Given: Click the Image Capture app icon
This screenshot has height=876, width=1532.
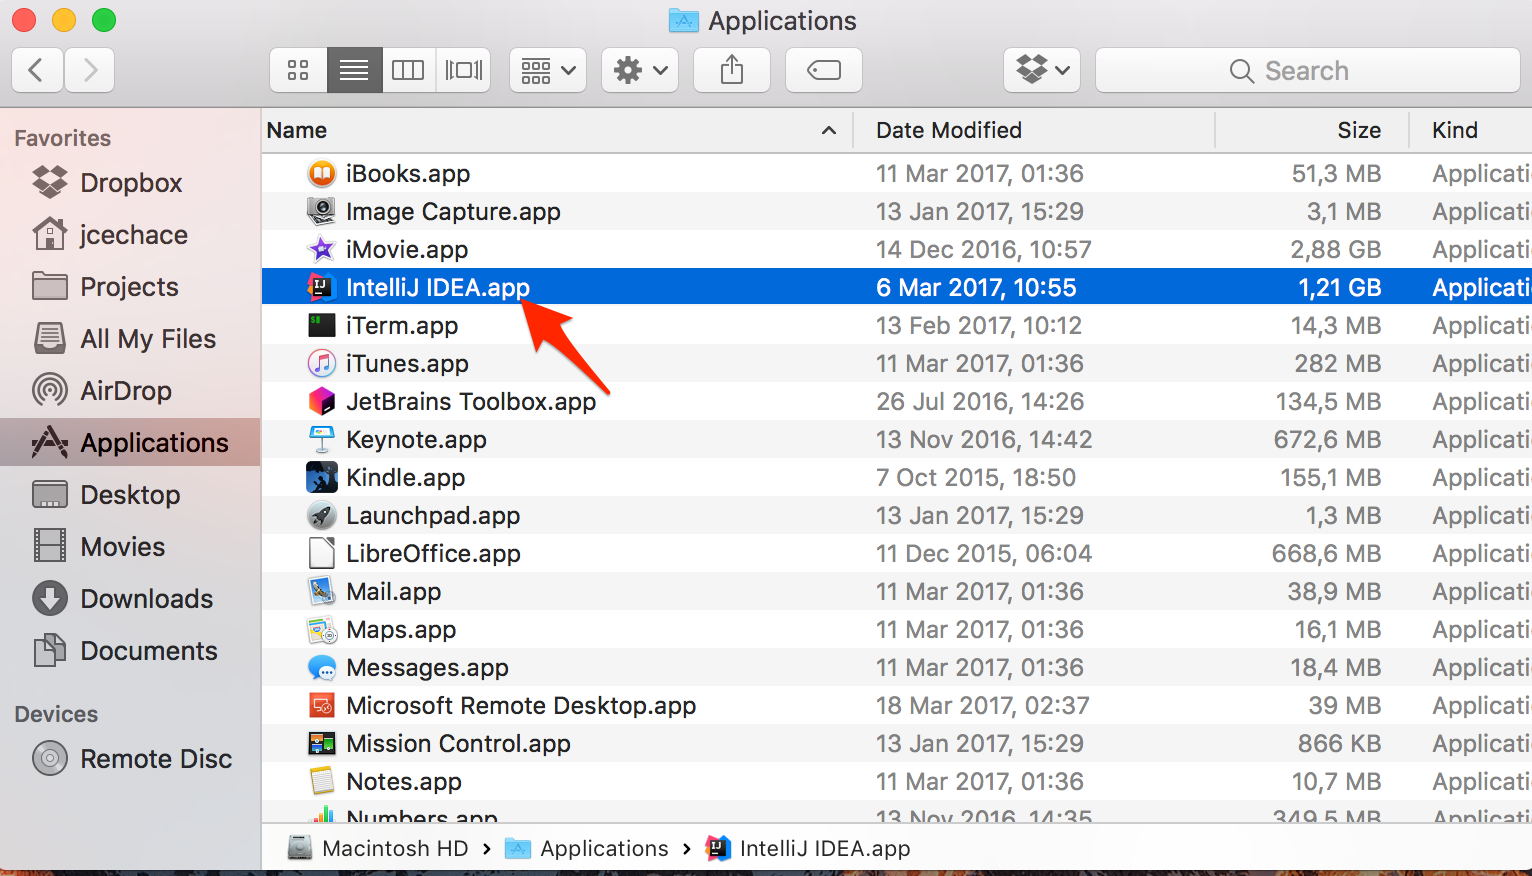Looking at the screenshot, I should 321,211.
